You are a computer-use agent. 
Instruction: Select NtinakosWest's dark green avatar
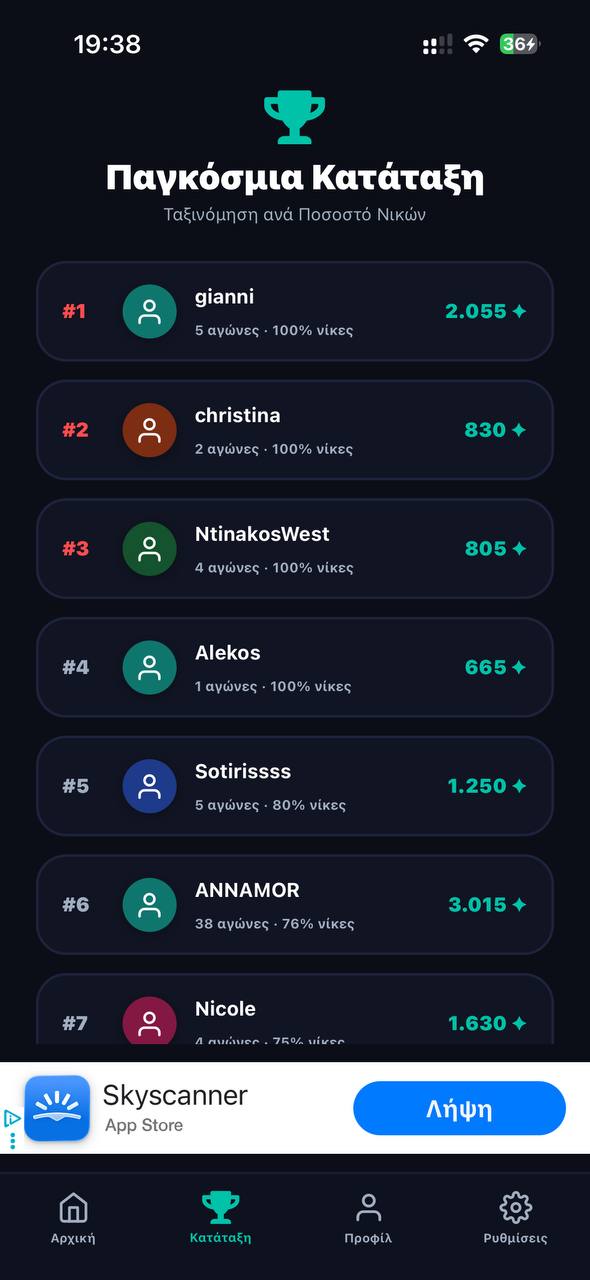pyautogui.click(x=149, y=549)
